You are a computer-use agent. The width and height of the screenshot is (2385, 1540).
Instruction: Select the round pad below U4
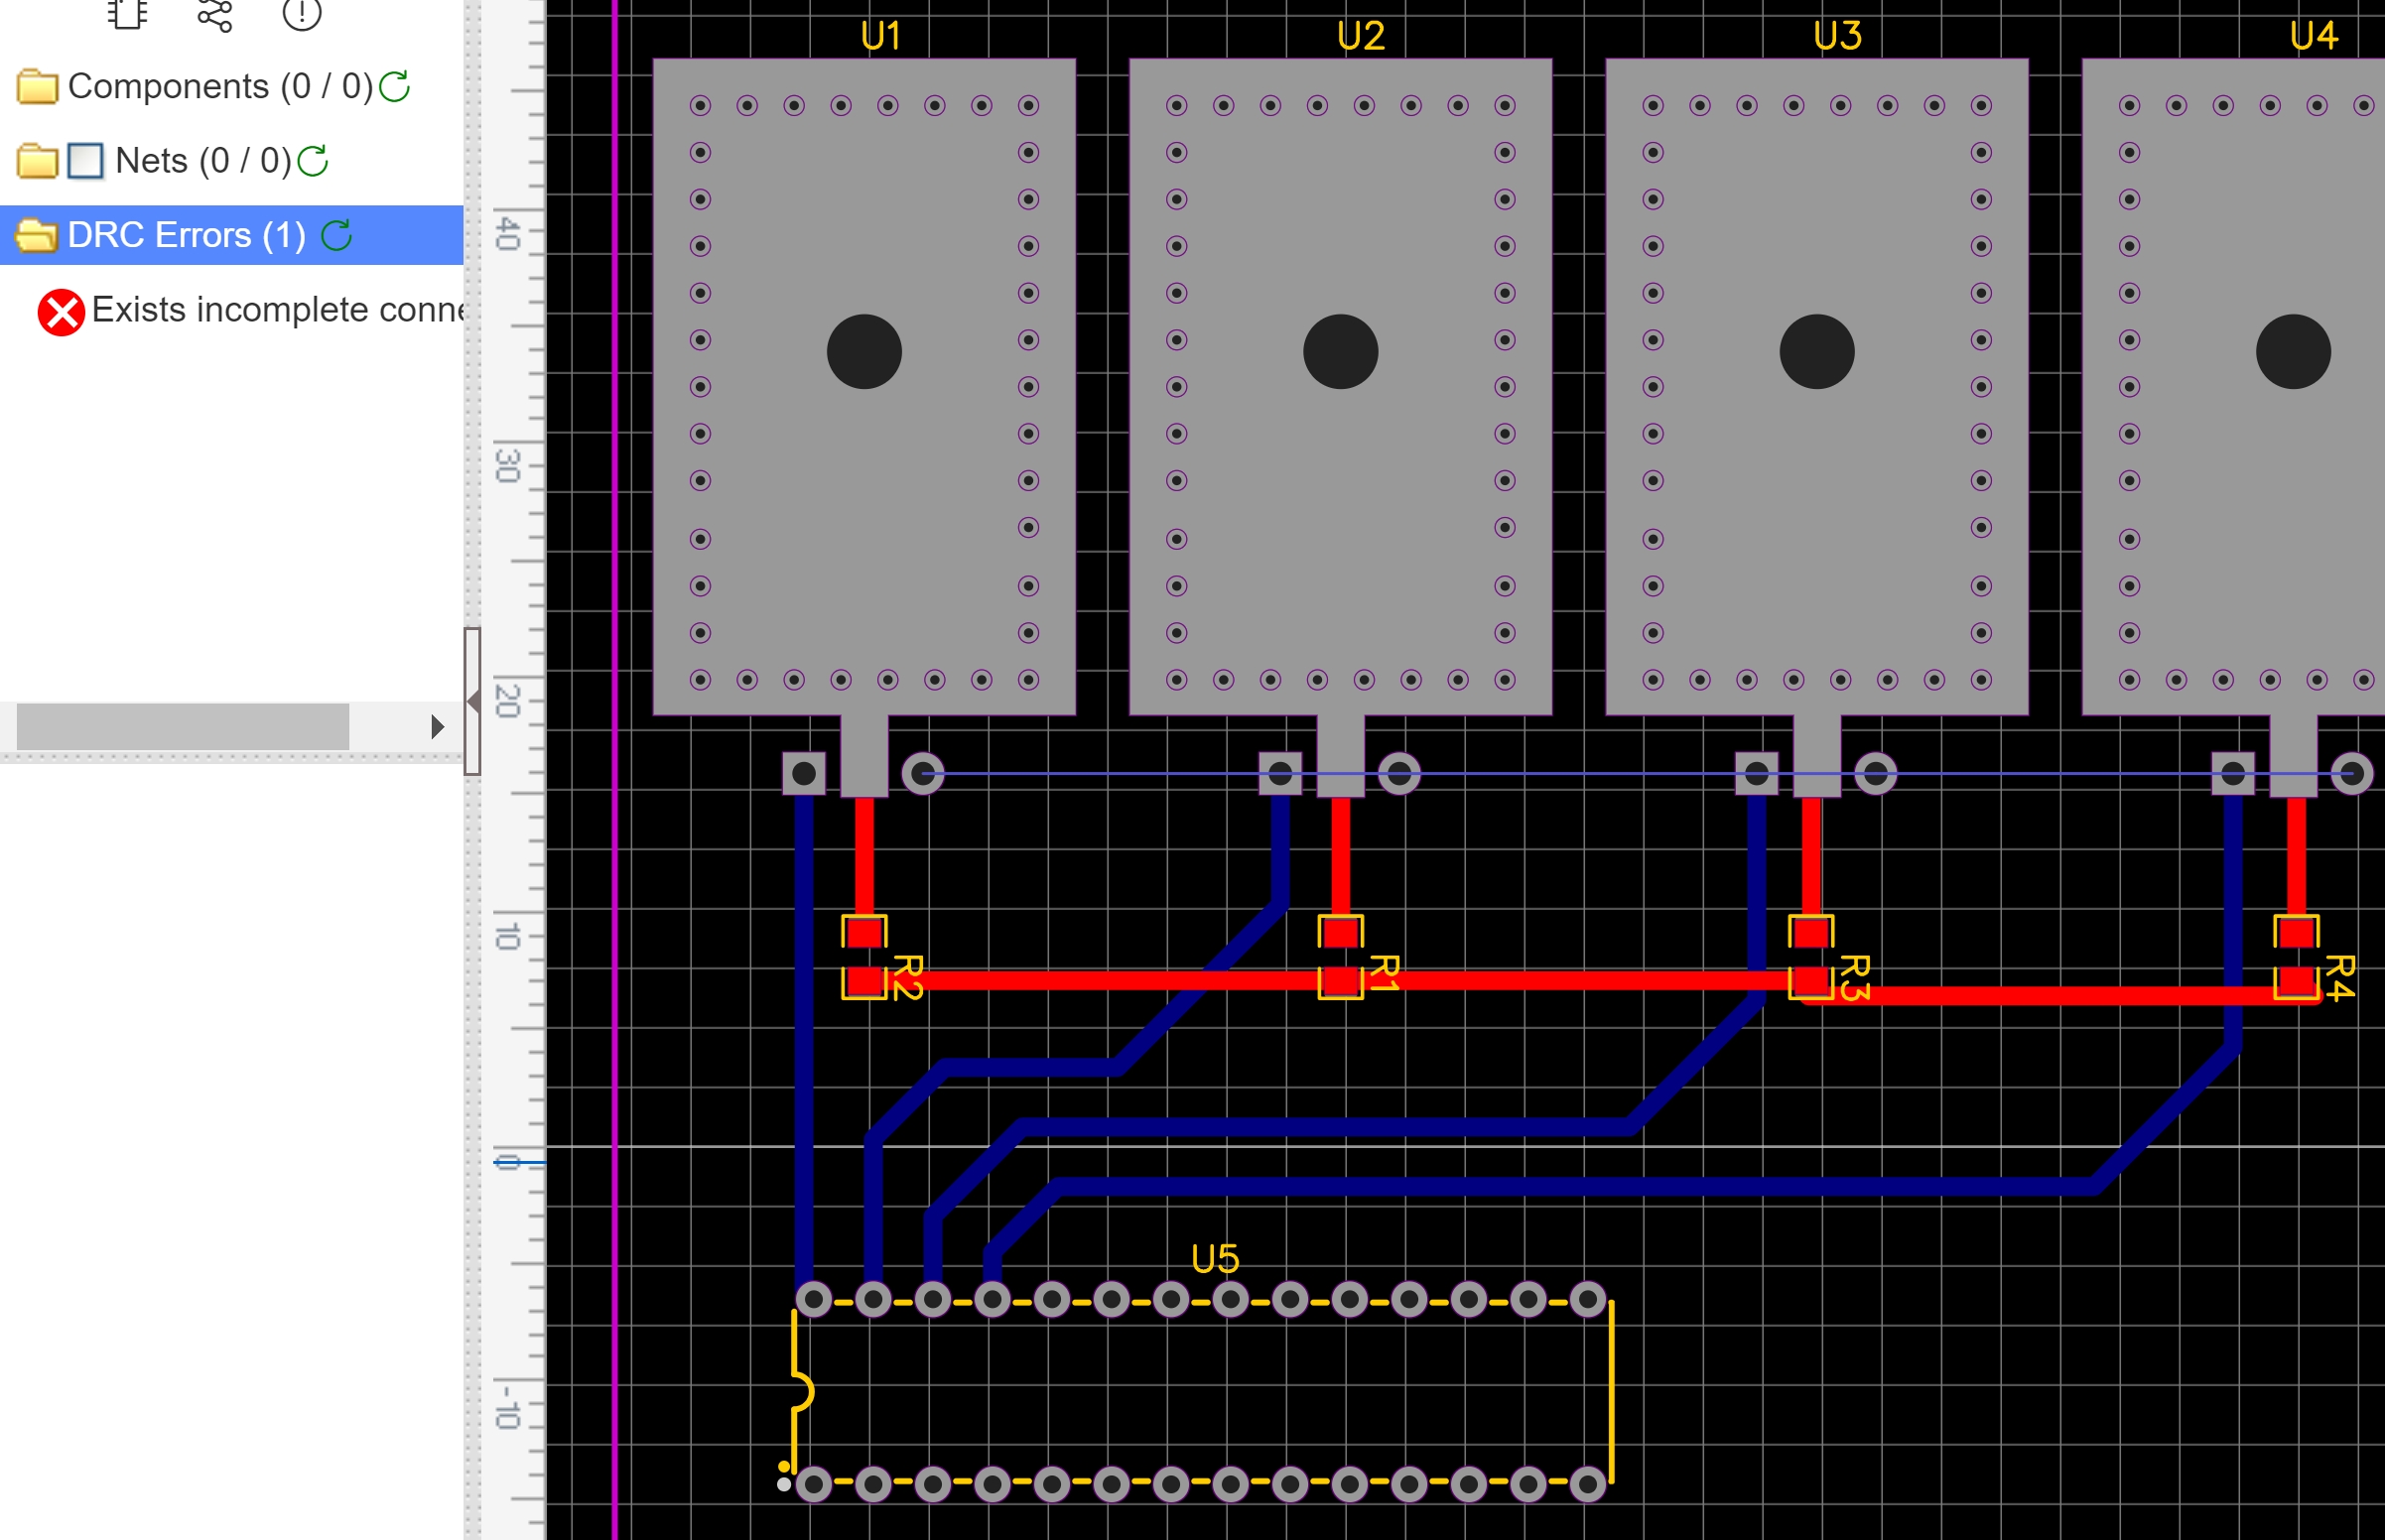click(2352, 773)
